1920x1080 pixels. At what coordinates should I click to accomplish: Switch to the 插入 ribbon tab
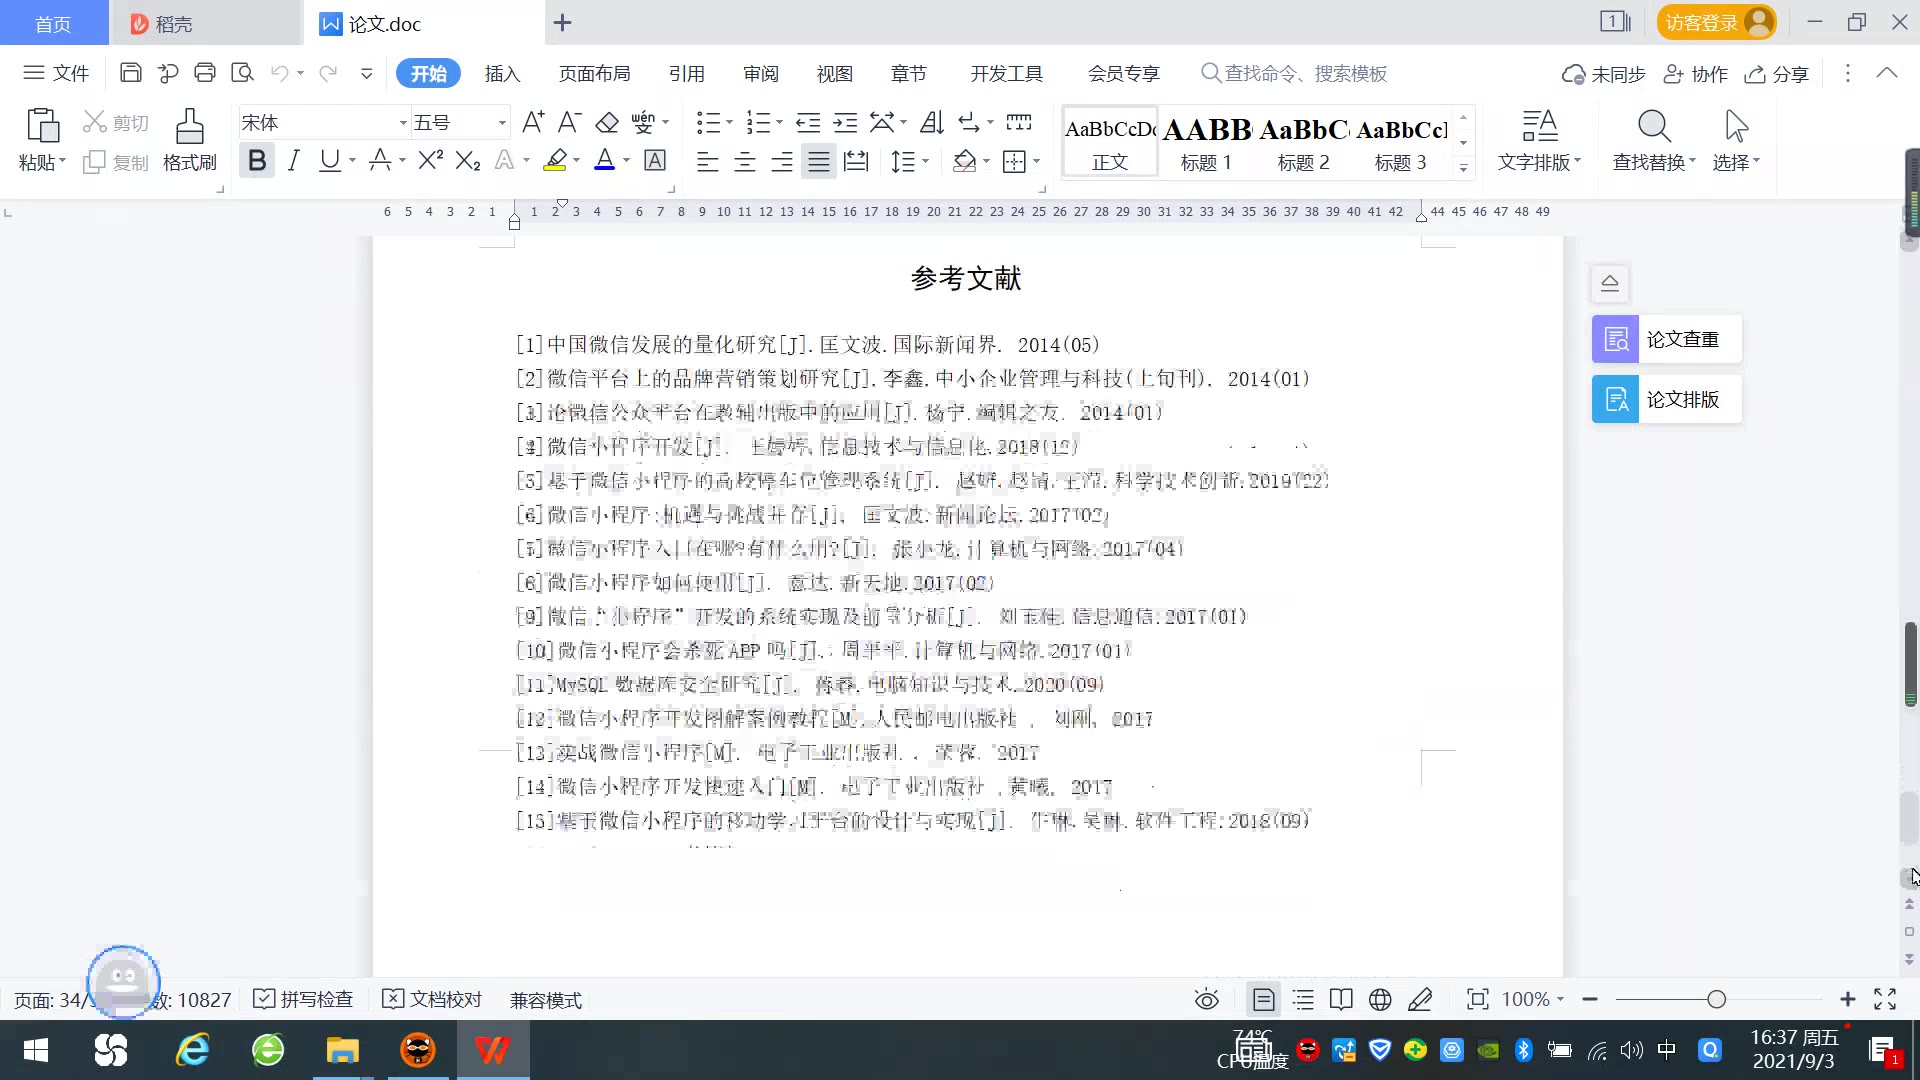(x=502, y=73)
